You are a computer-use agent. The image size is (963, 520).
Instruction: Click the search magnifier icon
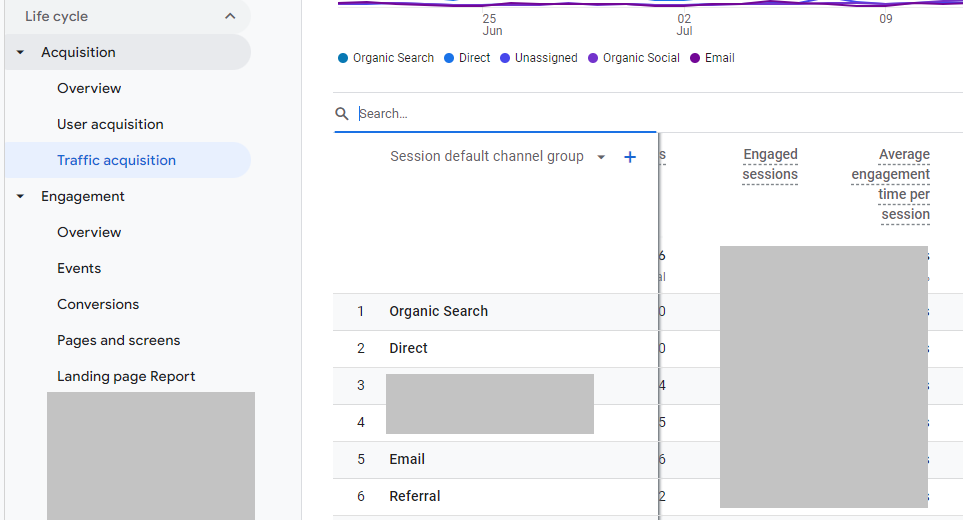tap(343, 114)
